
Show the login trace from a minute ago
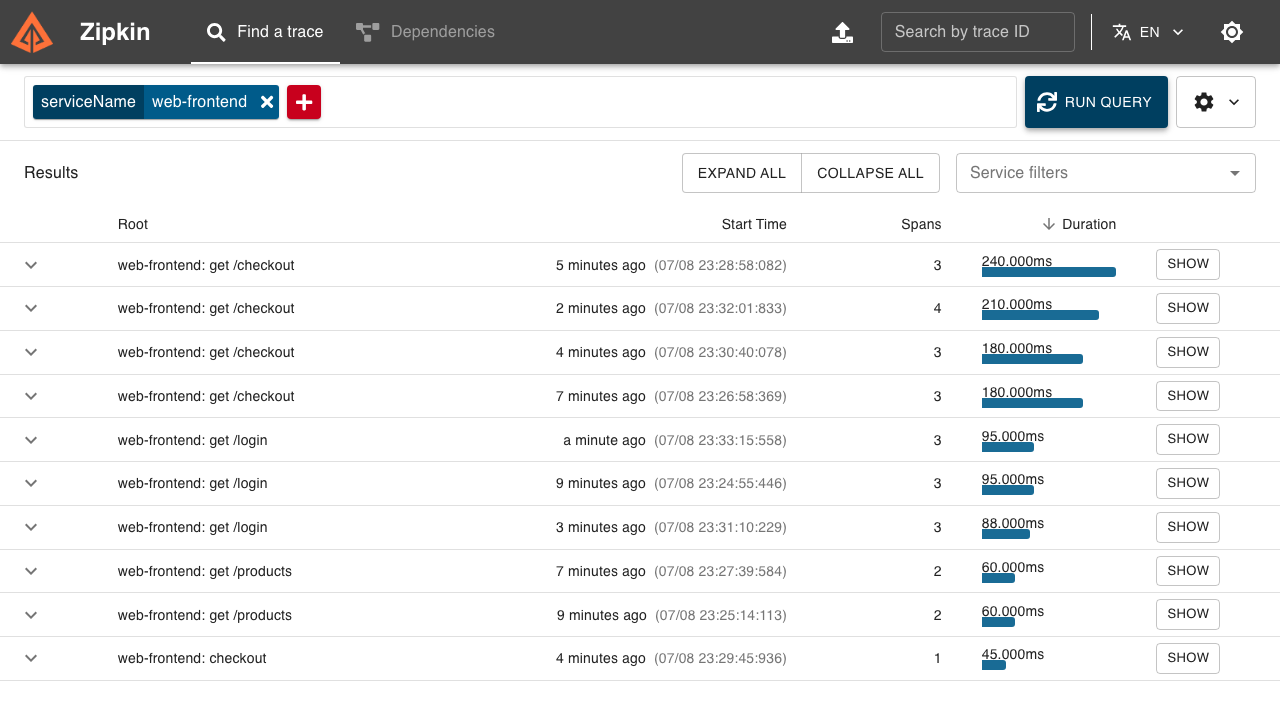coord(1188,439)
